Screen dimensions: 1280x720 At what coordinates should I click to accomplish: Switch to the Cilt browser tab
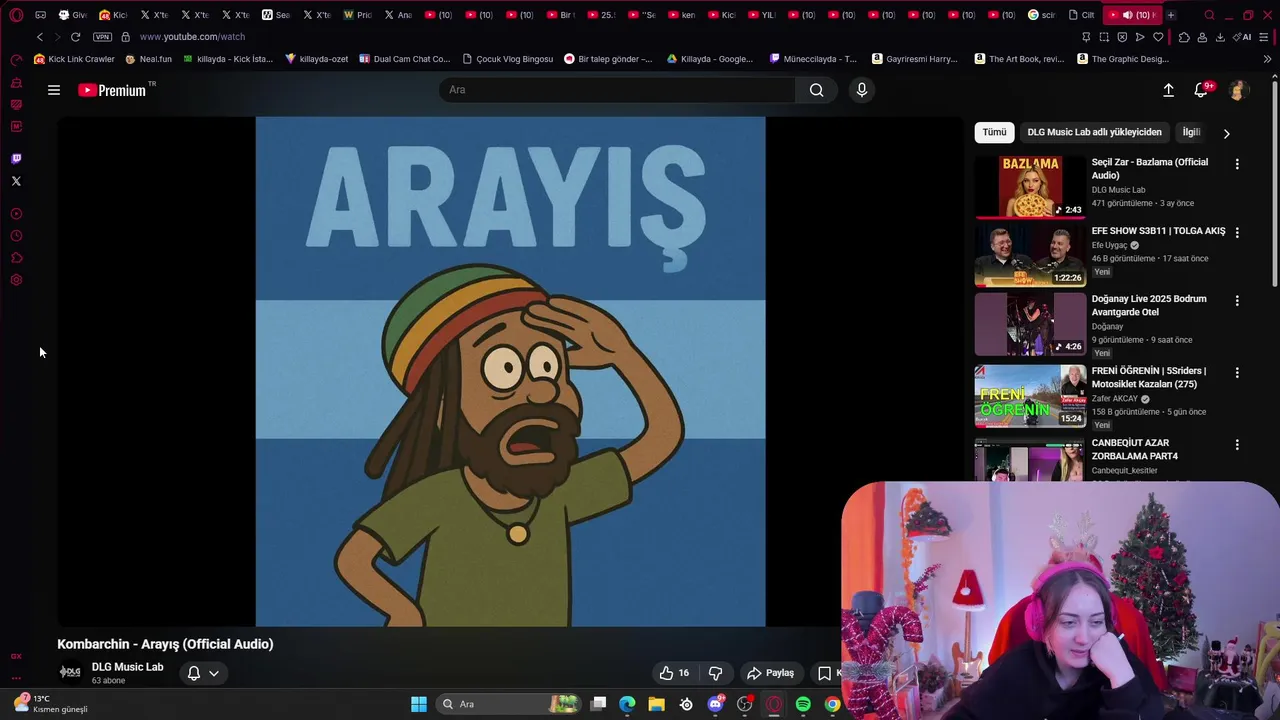(x=1082, y=15)
